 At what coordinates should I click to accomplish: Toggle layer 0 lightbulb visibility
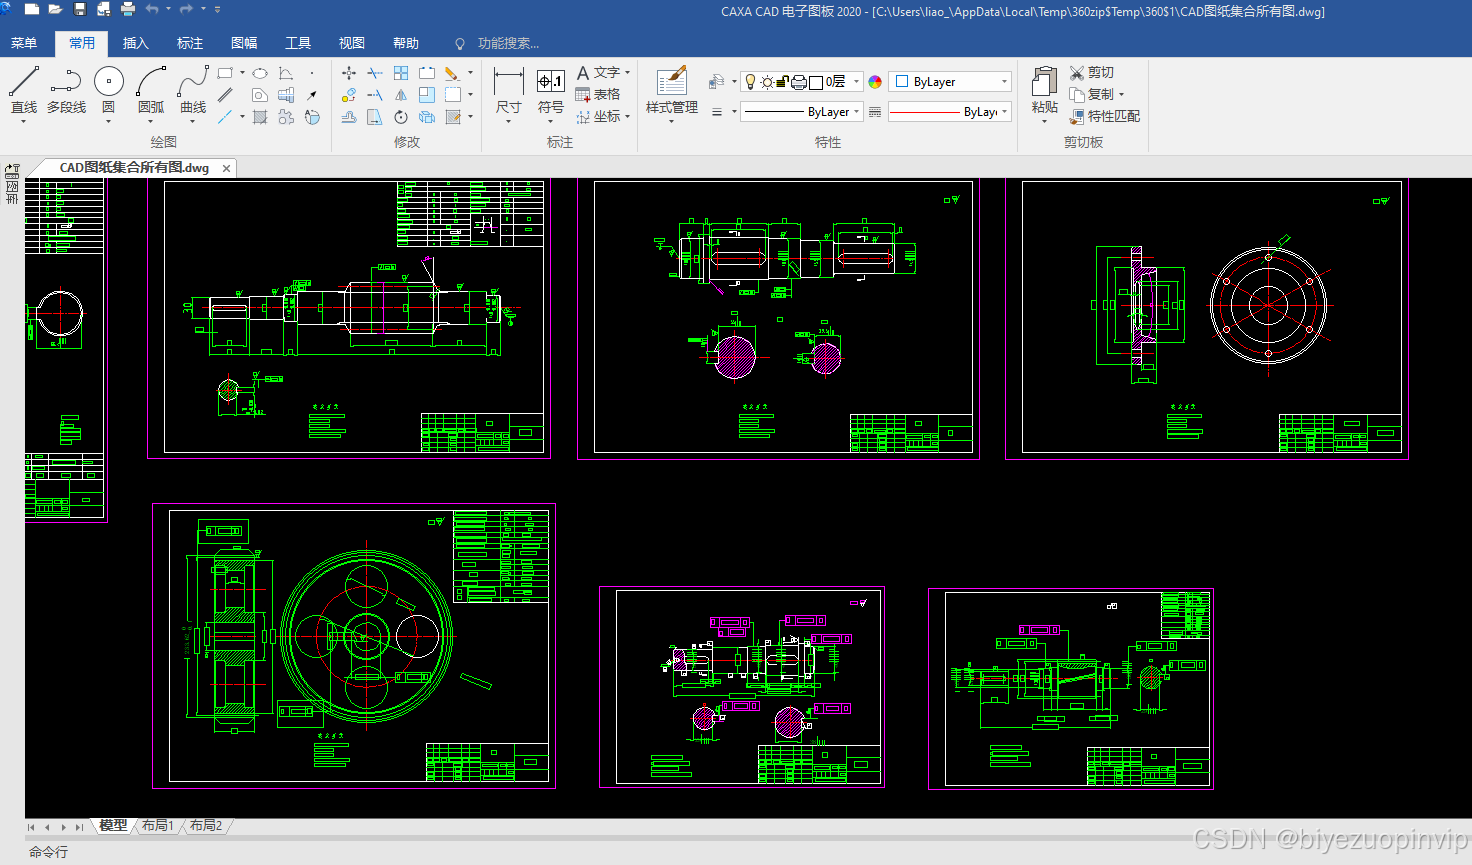(x=750, y=82)
